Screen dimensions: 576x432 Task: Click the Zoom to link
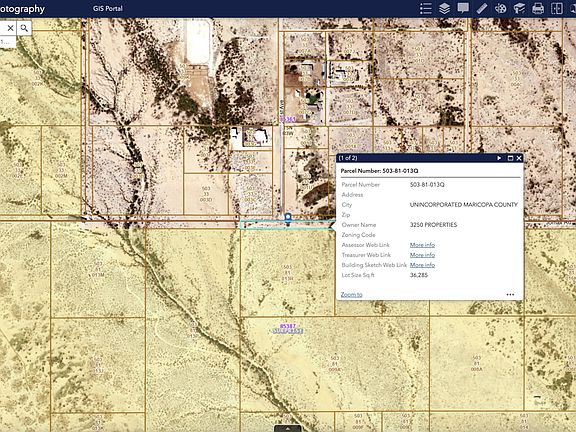351,294
